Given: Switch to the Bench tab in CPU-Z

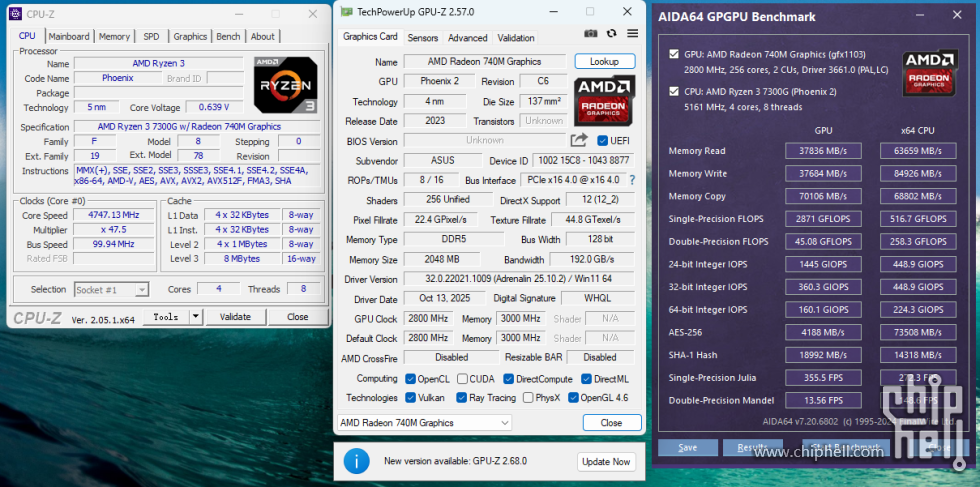Looking at the screenshot, I should pos(228,36).
